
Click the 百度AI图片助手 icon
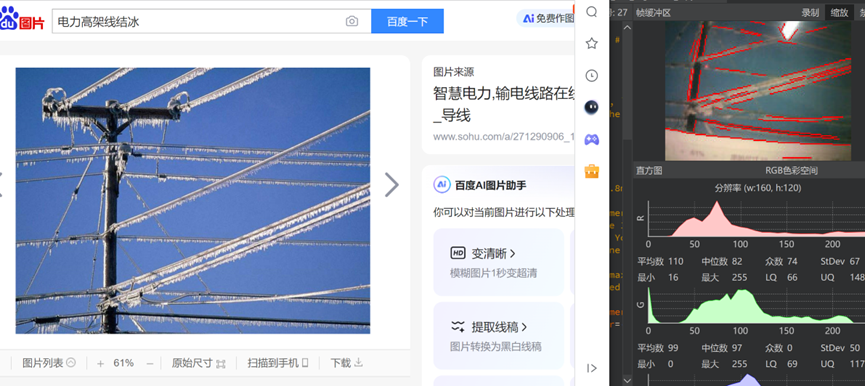[441, 185]
